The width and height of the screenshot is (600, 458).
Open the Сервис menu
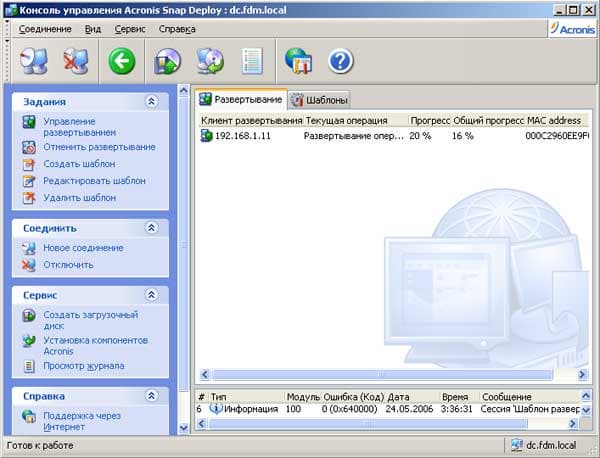(x=130, y=29)
